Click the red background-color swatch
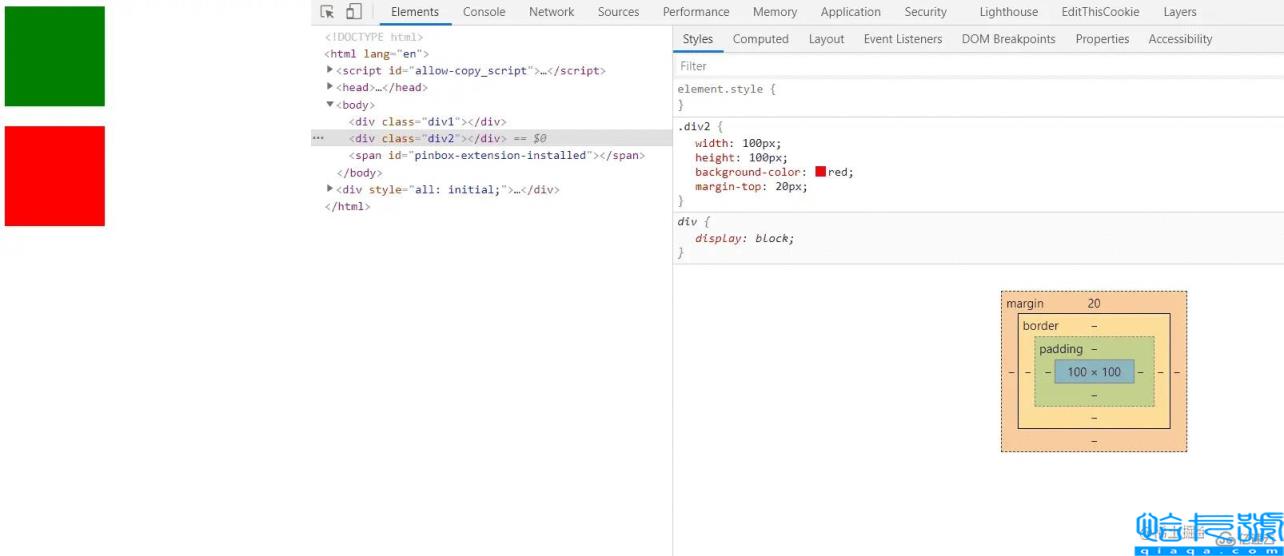This screenshot has height=556, width=1284. [821, 172]
